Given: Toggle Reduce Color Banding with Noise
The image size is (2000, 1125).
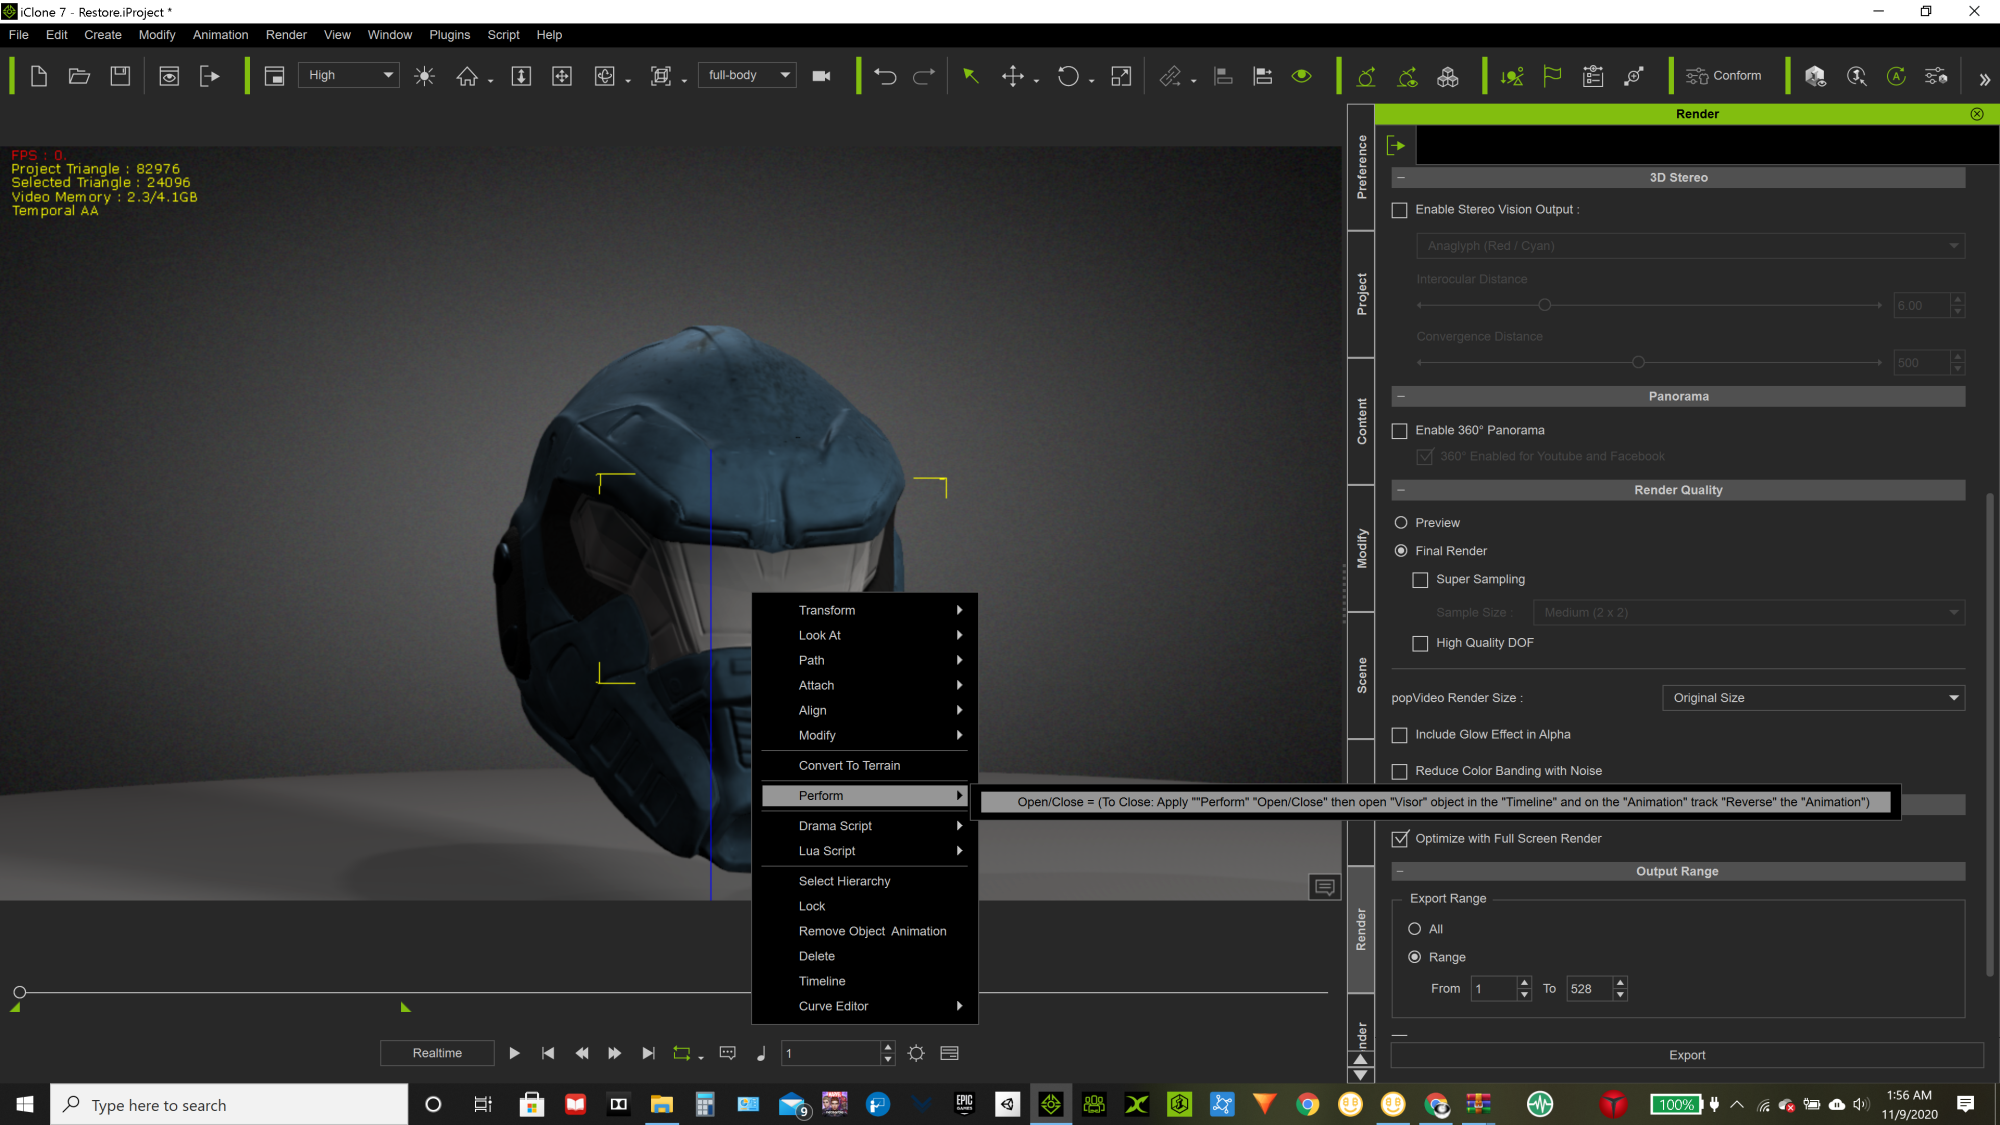Looking at the screenshot, I should tap(1399, 771).
